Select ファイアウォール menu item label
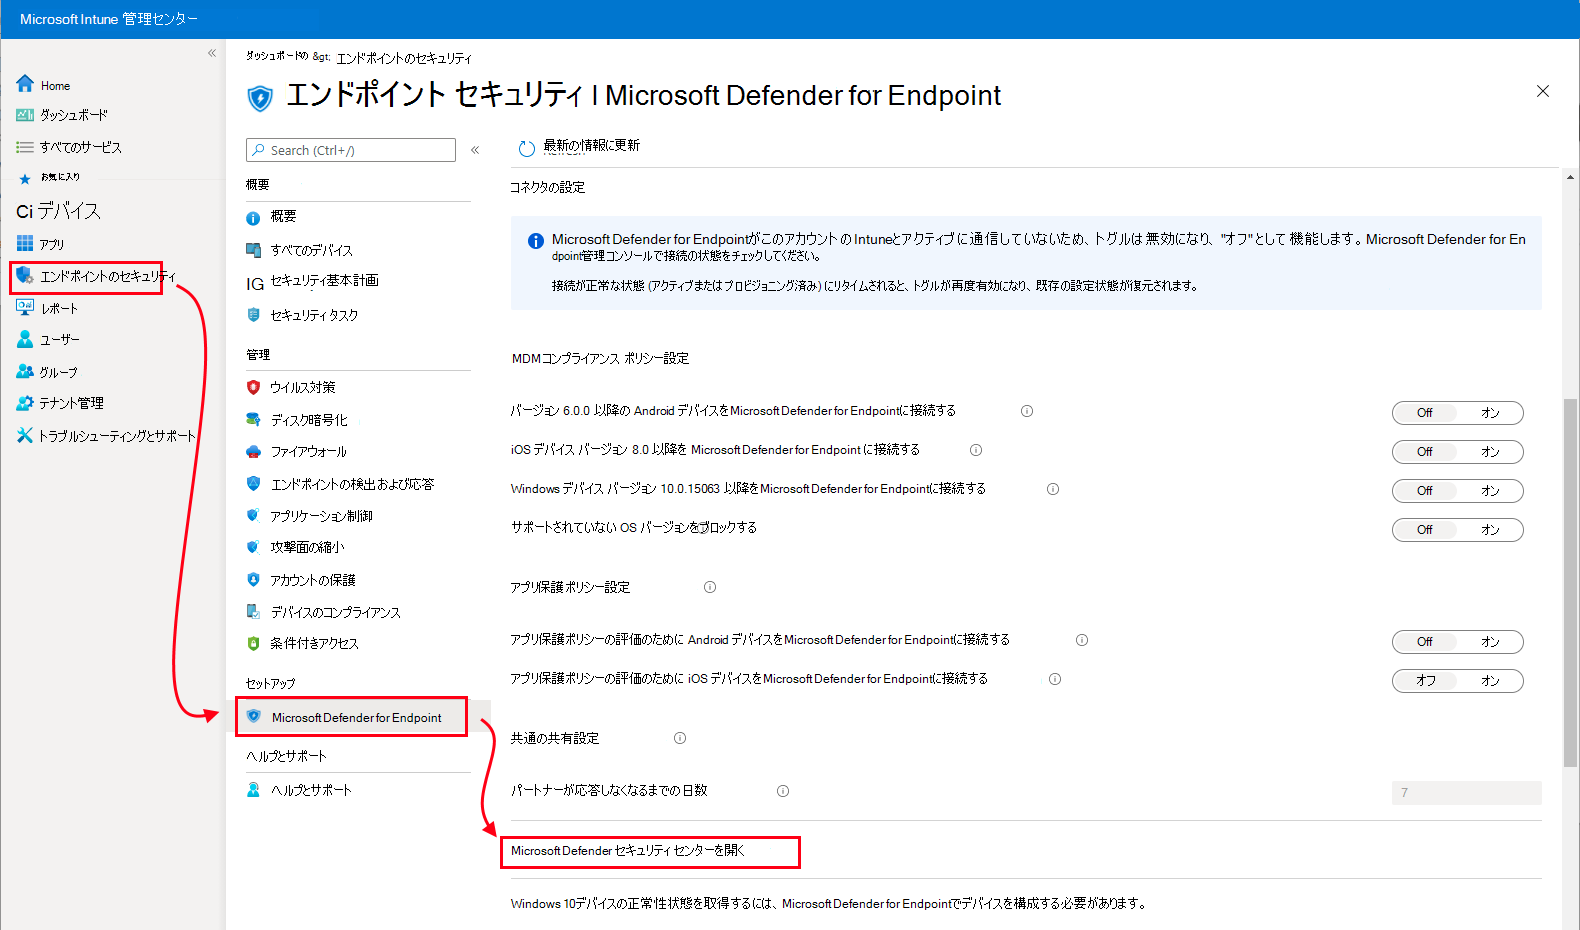This screenshot has width=1580, height=930. (309, 451)
